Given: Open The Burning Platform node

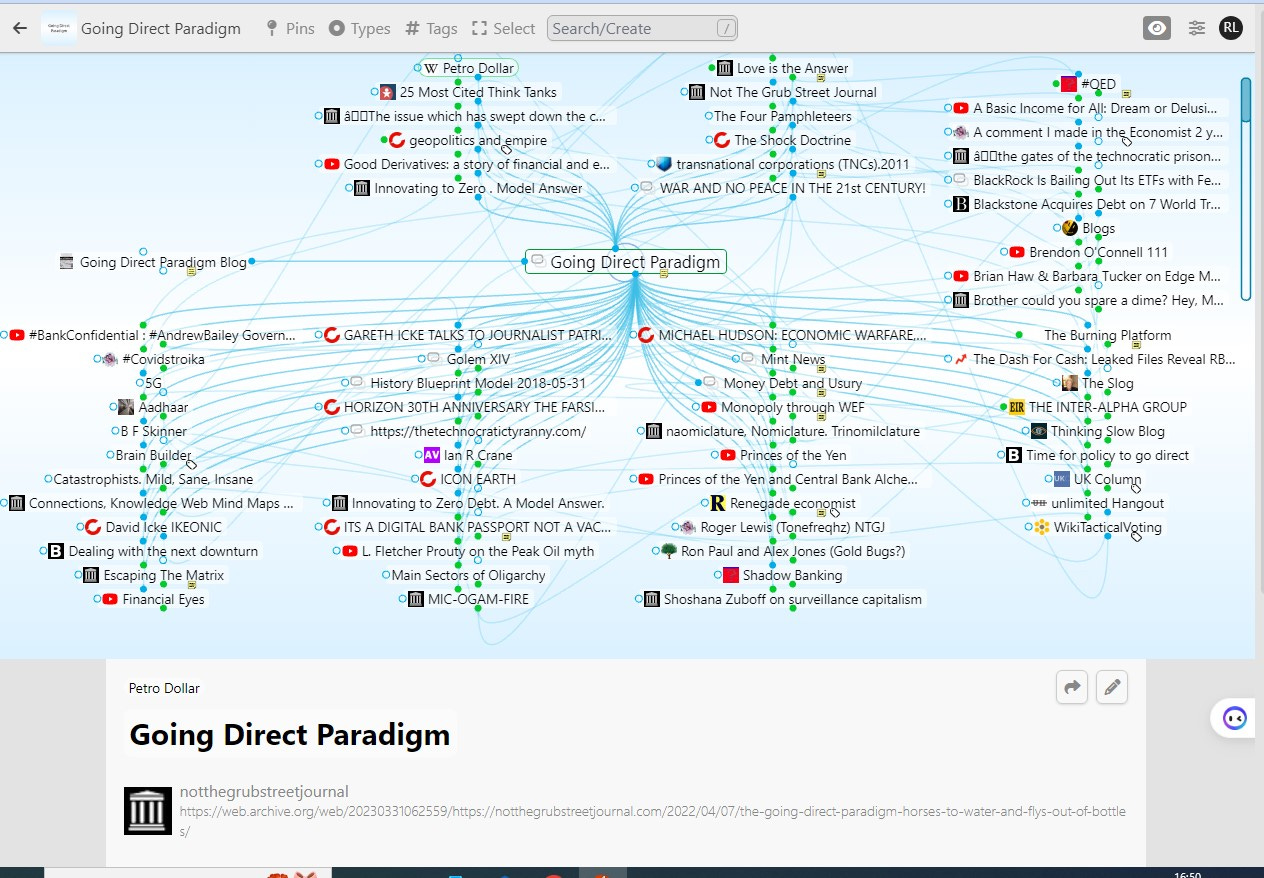Looking at the screenshot, I should pos(1107,335).
